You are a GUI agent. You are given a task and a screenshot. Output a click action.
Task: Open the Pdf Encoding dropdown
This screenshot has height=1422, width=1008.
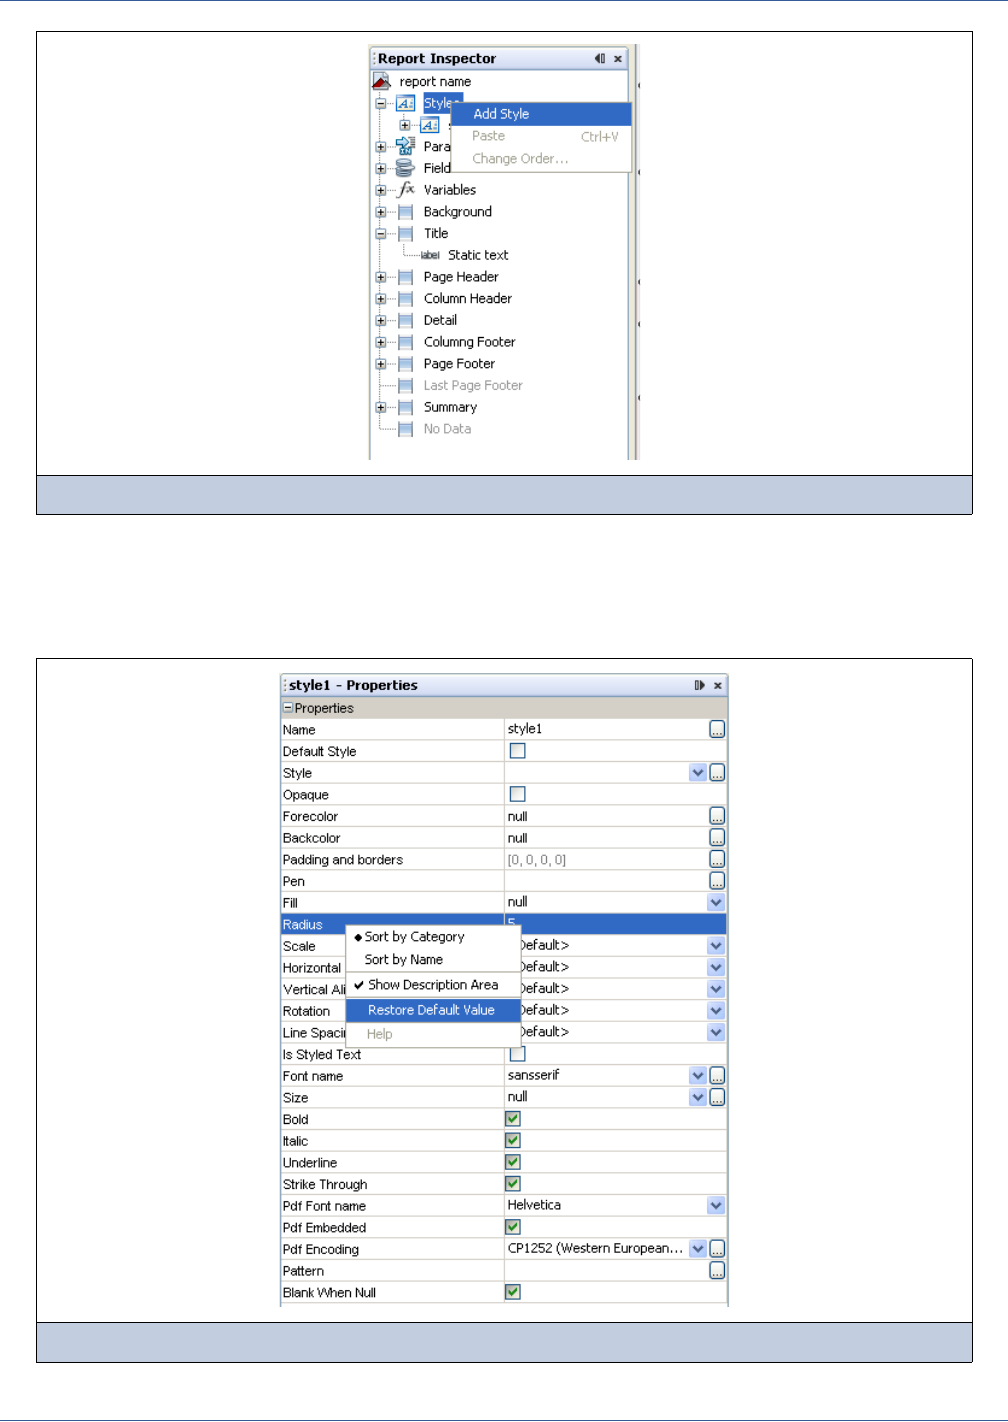[698, 1249]
